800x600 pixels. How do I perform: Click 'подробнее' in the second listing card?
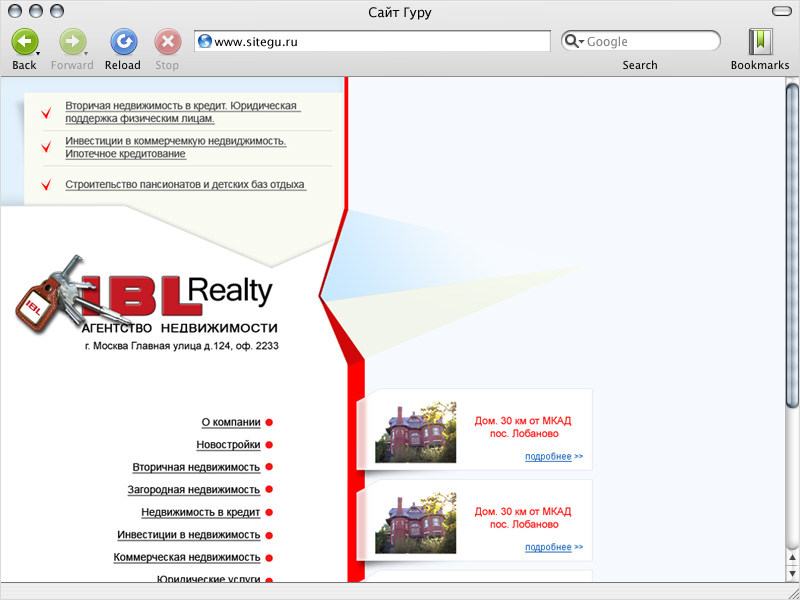pyautogui.click(x=548, y=547)
